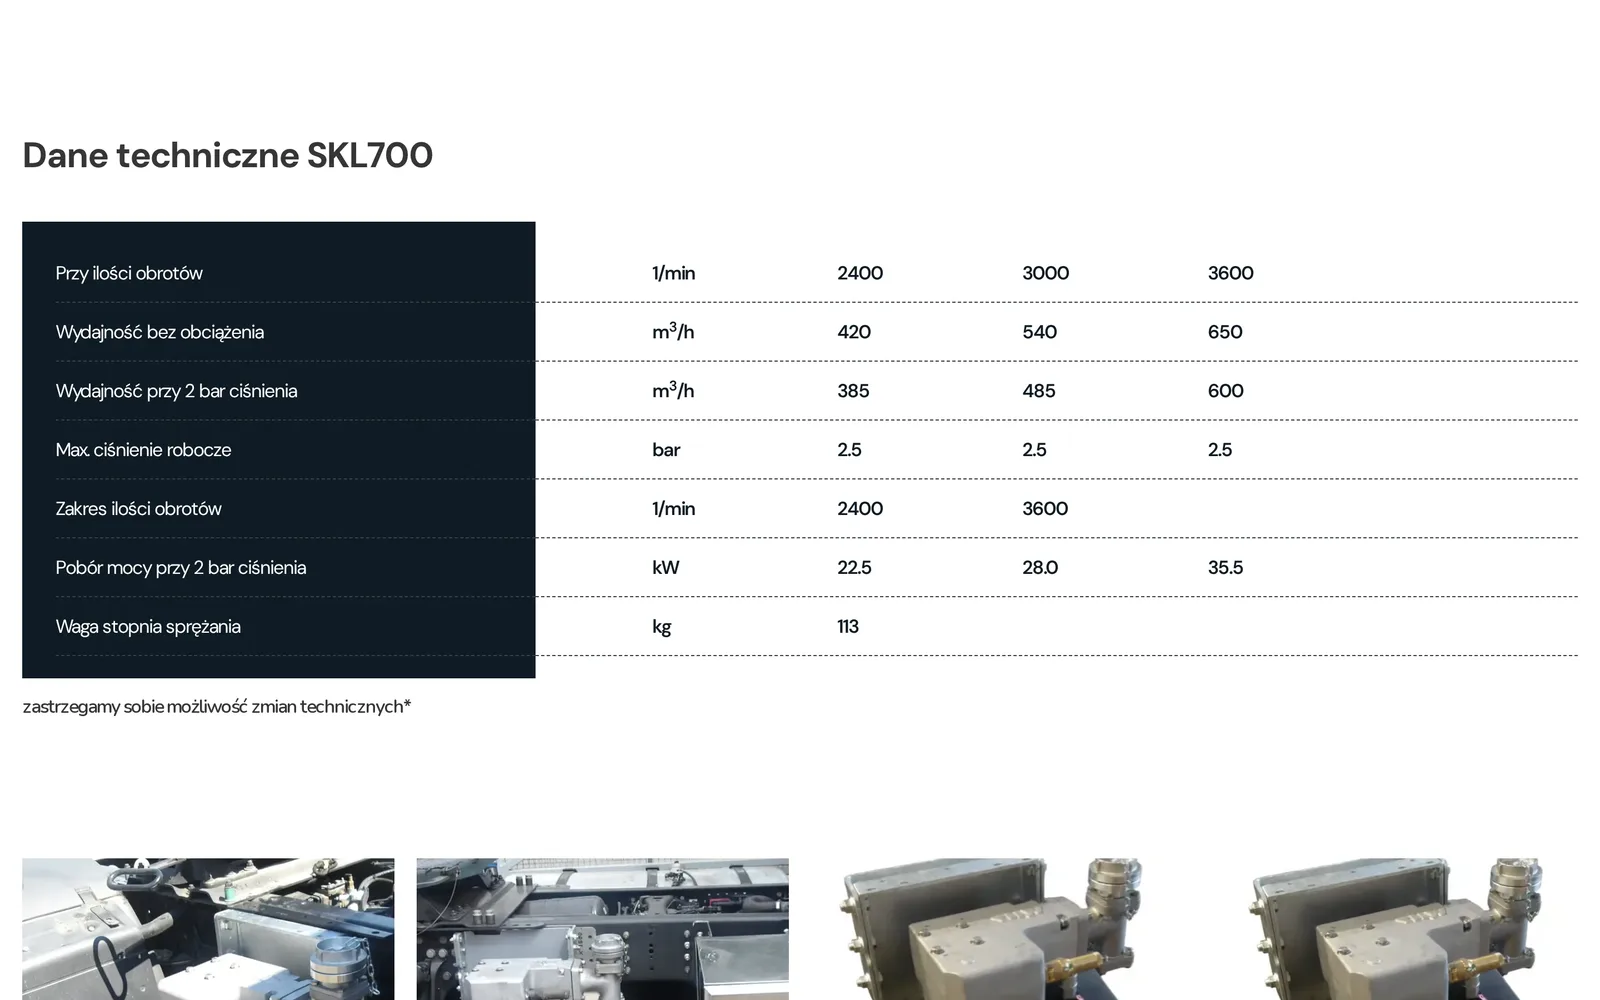Screen dimensions: 1600x1000
Task: Click the unit 'bar' cell
Action: [666, 450]
